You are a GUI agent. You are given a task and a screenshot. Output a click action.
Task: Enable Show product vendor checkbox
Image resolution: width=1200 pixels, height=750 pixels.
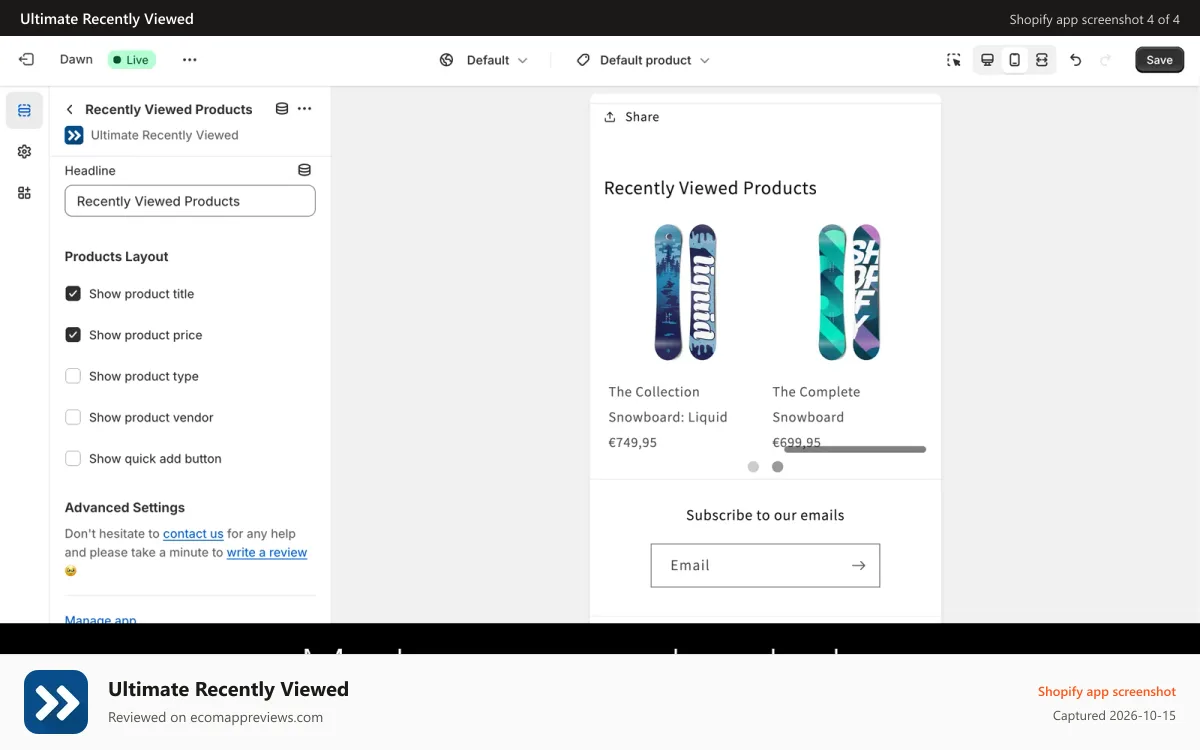tap(73, 417)
